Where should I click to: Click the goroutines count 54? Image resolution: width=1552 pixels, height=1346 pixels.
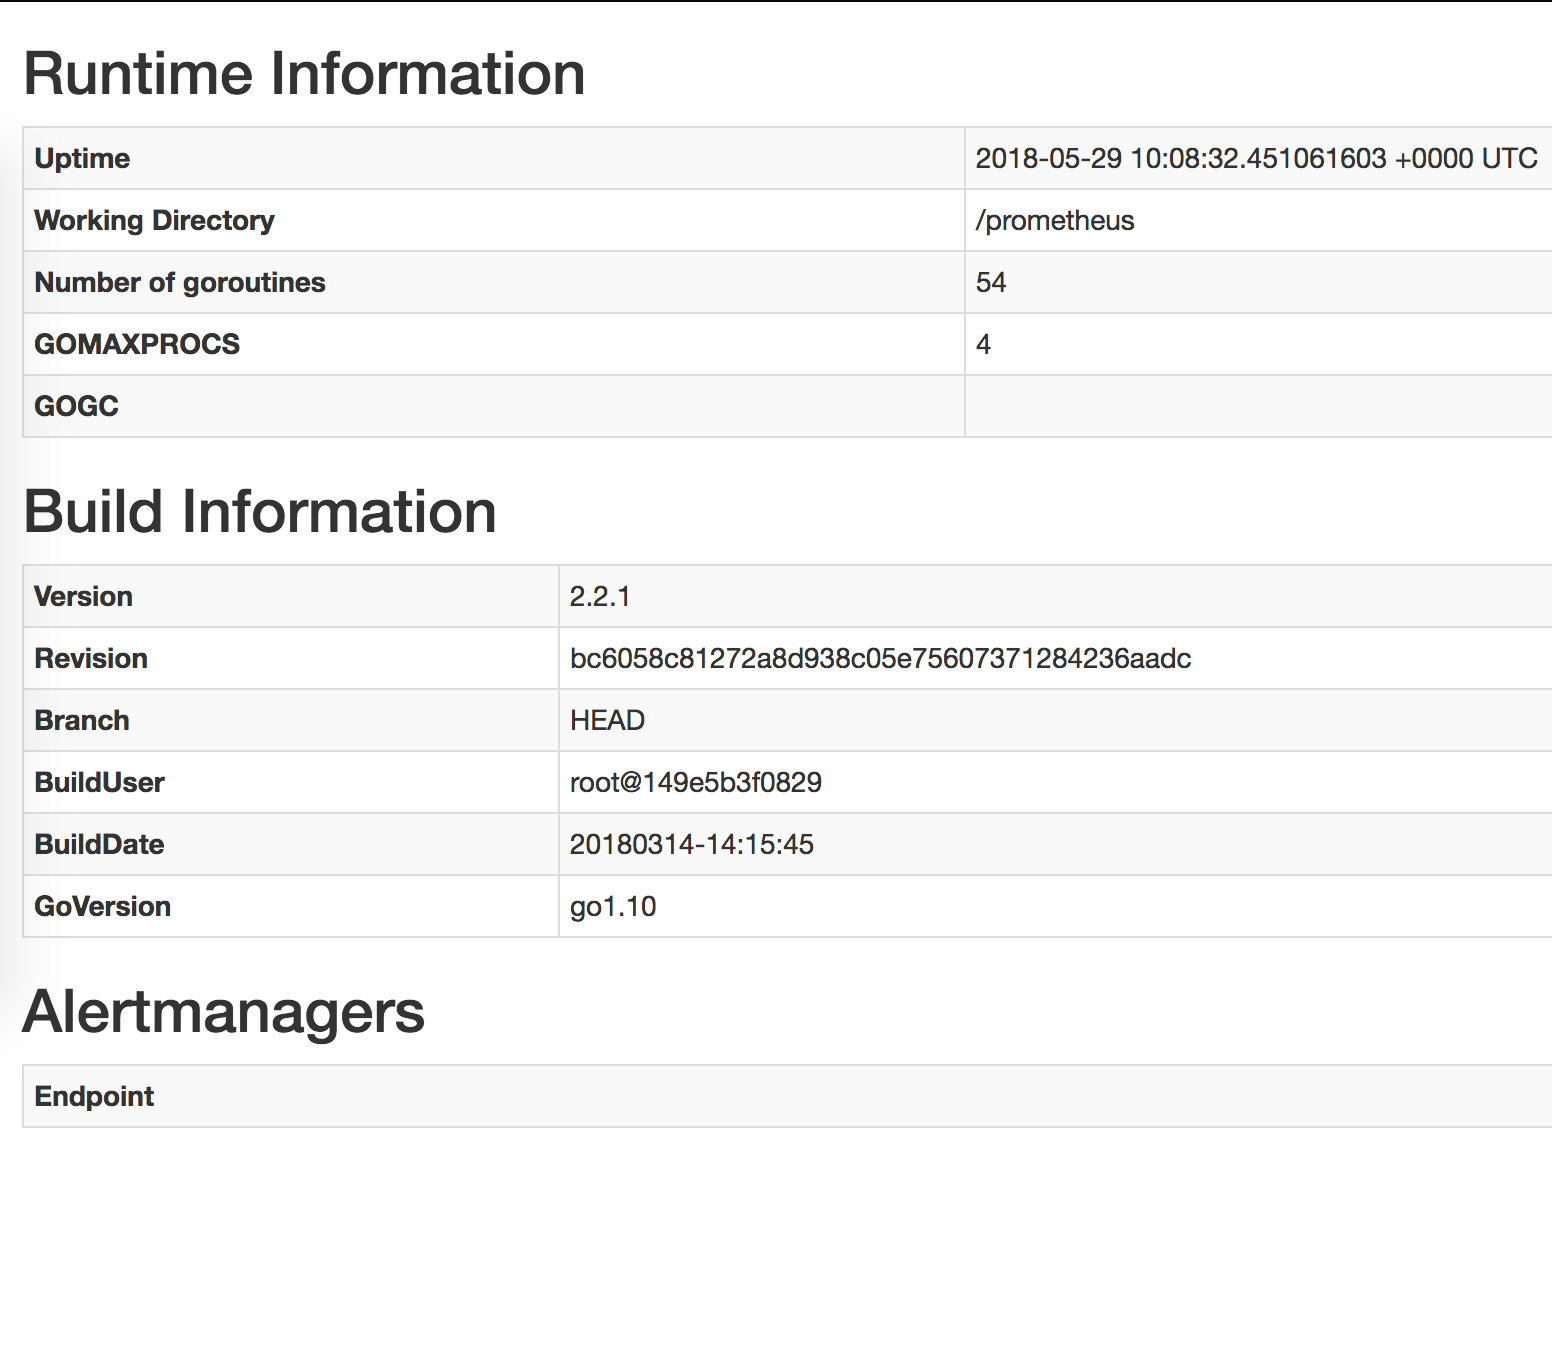coord(991,282)
